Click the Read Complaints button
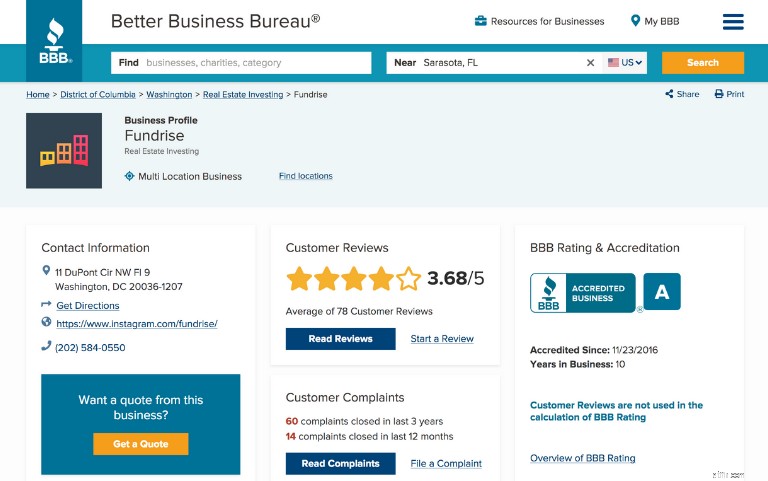The height and width of the screenshot is (481, 768). (x=340, y=463)
